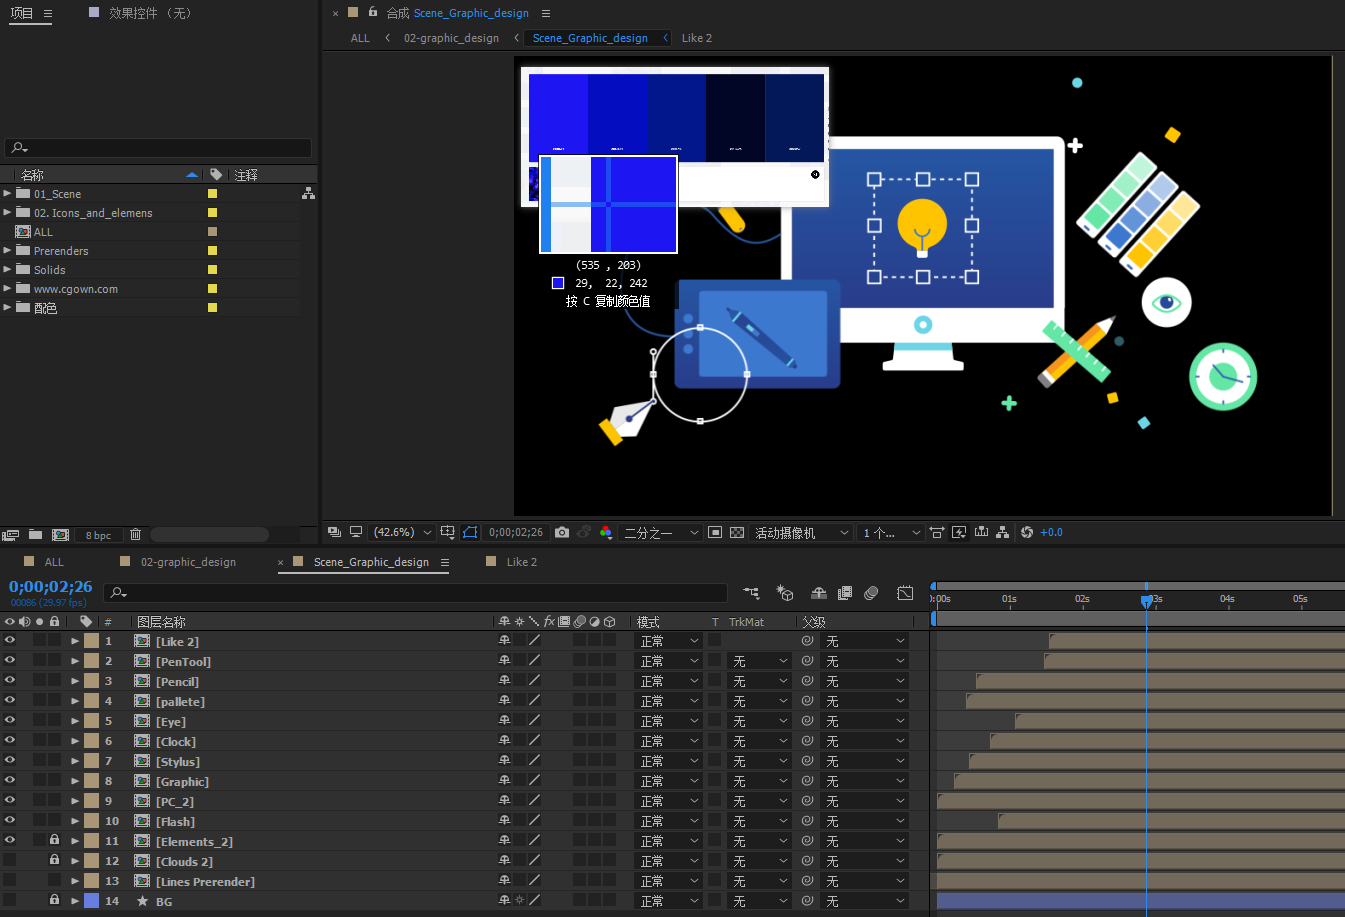Open the Interpret Footage icon in Project panel
Screen dimensions: 1345x917
coord(11,535)
